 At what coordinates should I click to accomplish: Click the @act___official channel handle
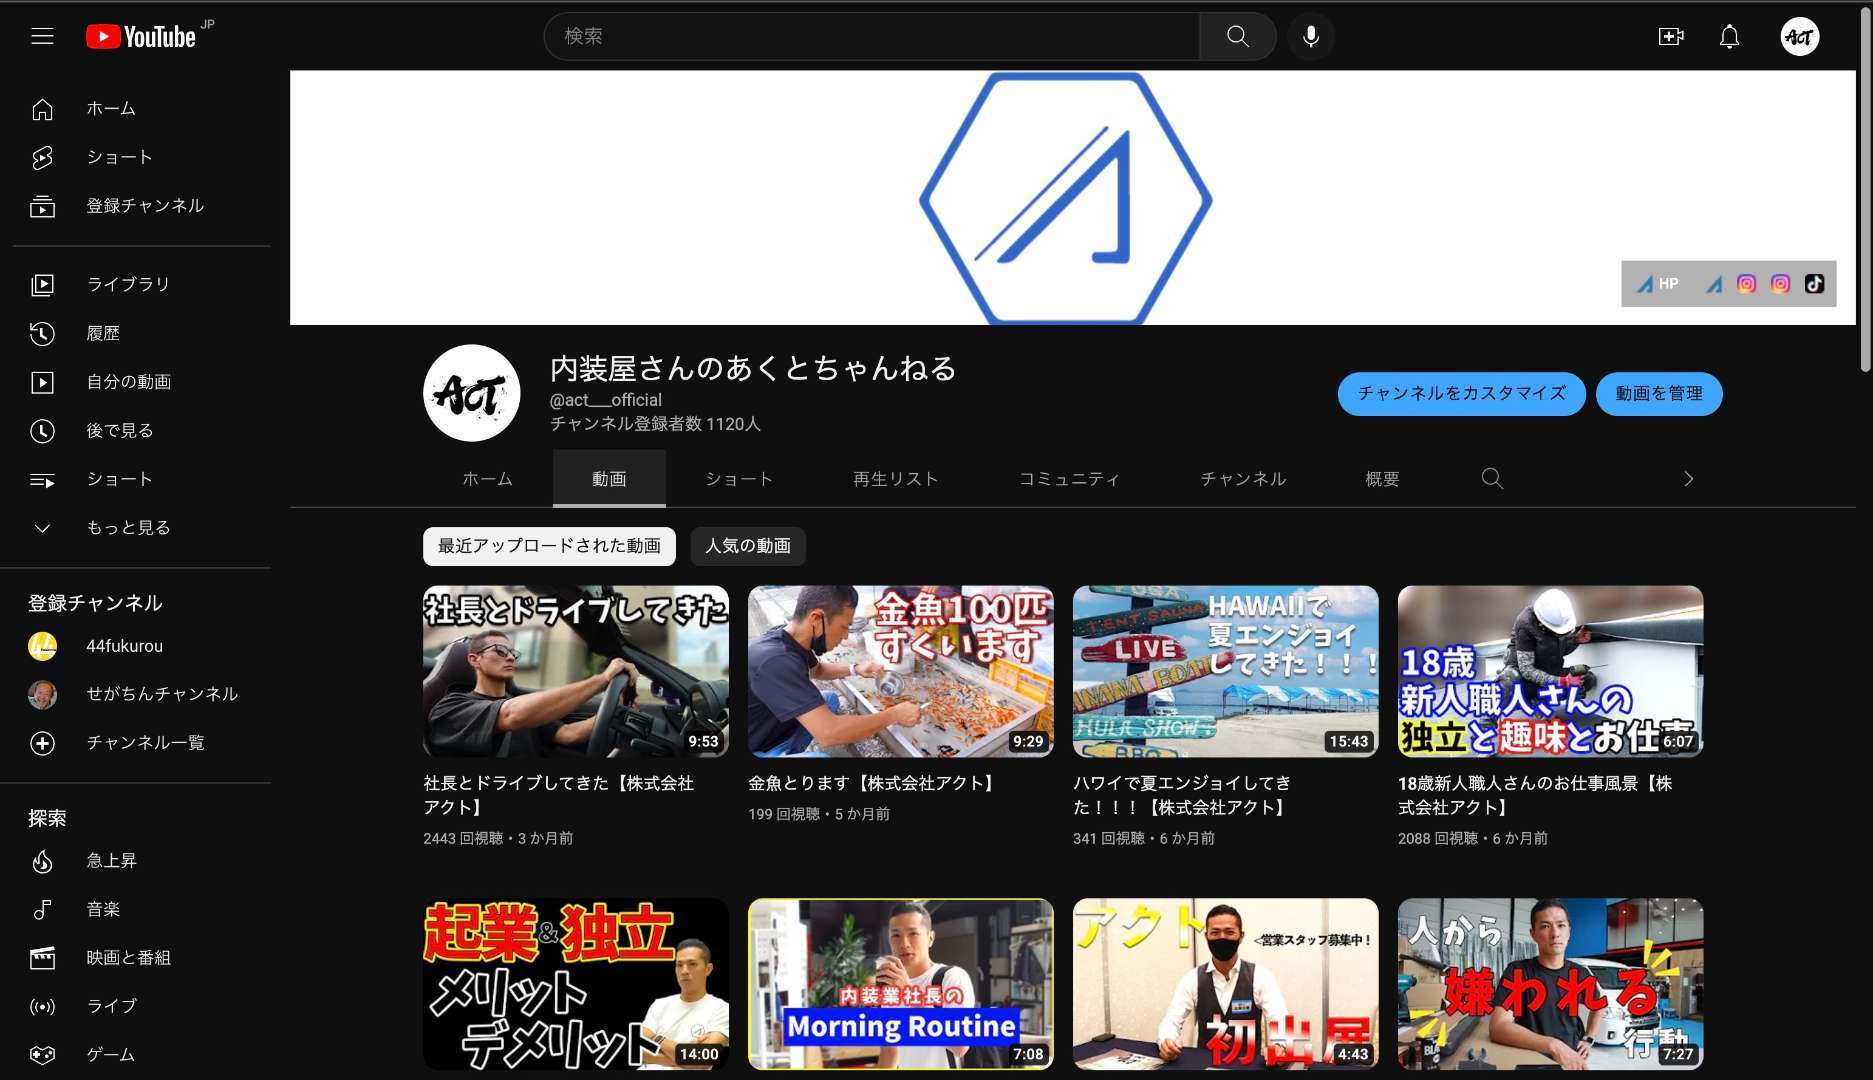tap(606, 400)
